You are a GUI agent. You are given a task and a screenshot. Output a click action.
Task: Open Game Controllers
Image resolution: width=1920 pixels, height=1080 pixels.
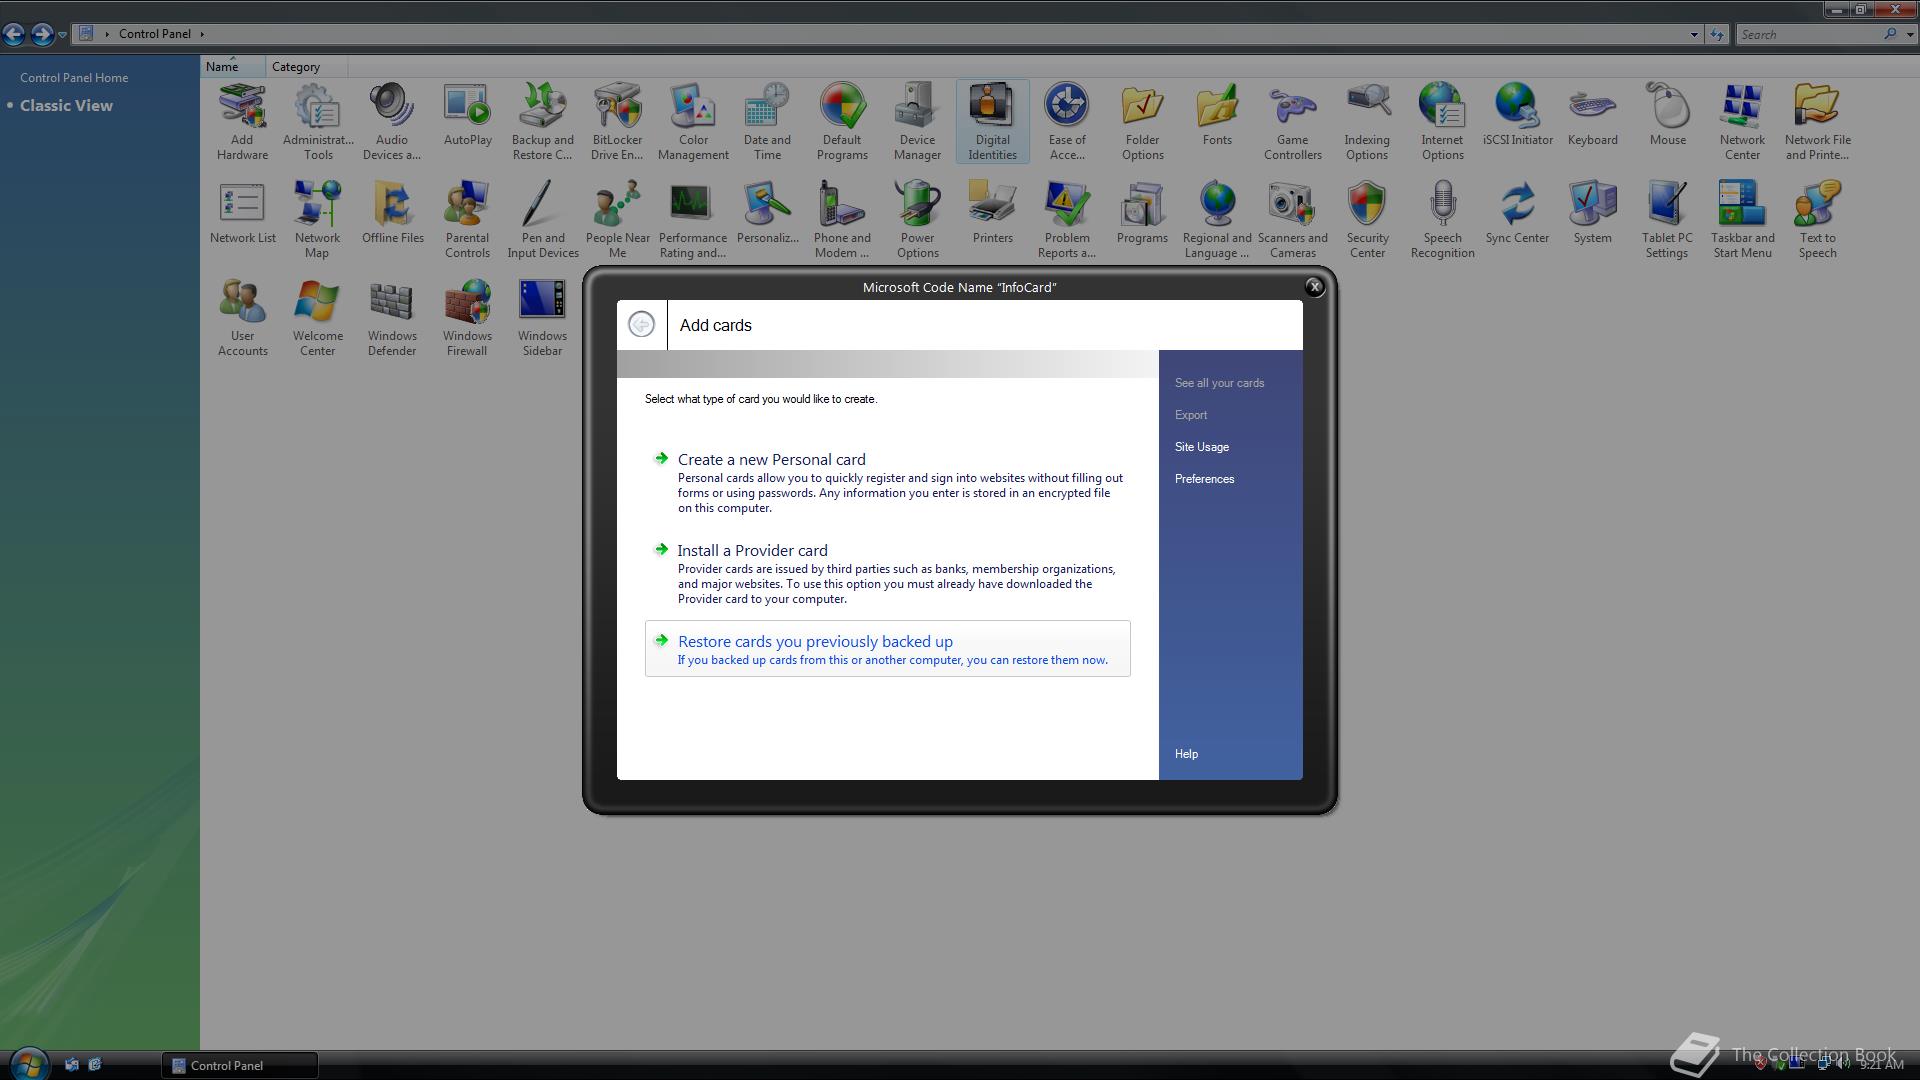(x=1292, y=121)
